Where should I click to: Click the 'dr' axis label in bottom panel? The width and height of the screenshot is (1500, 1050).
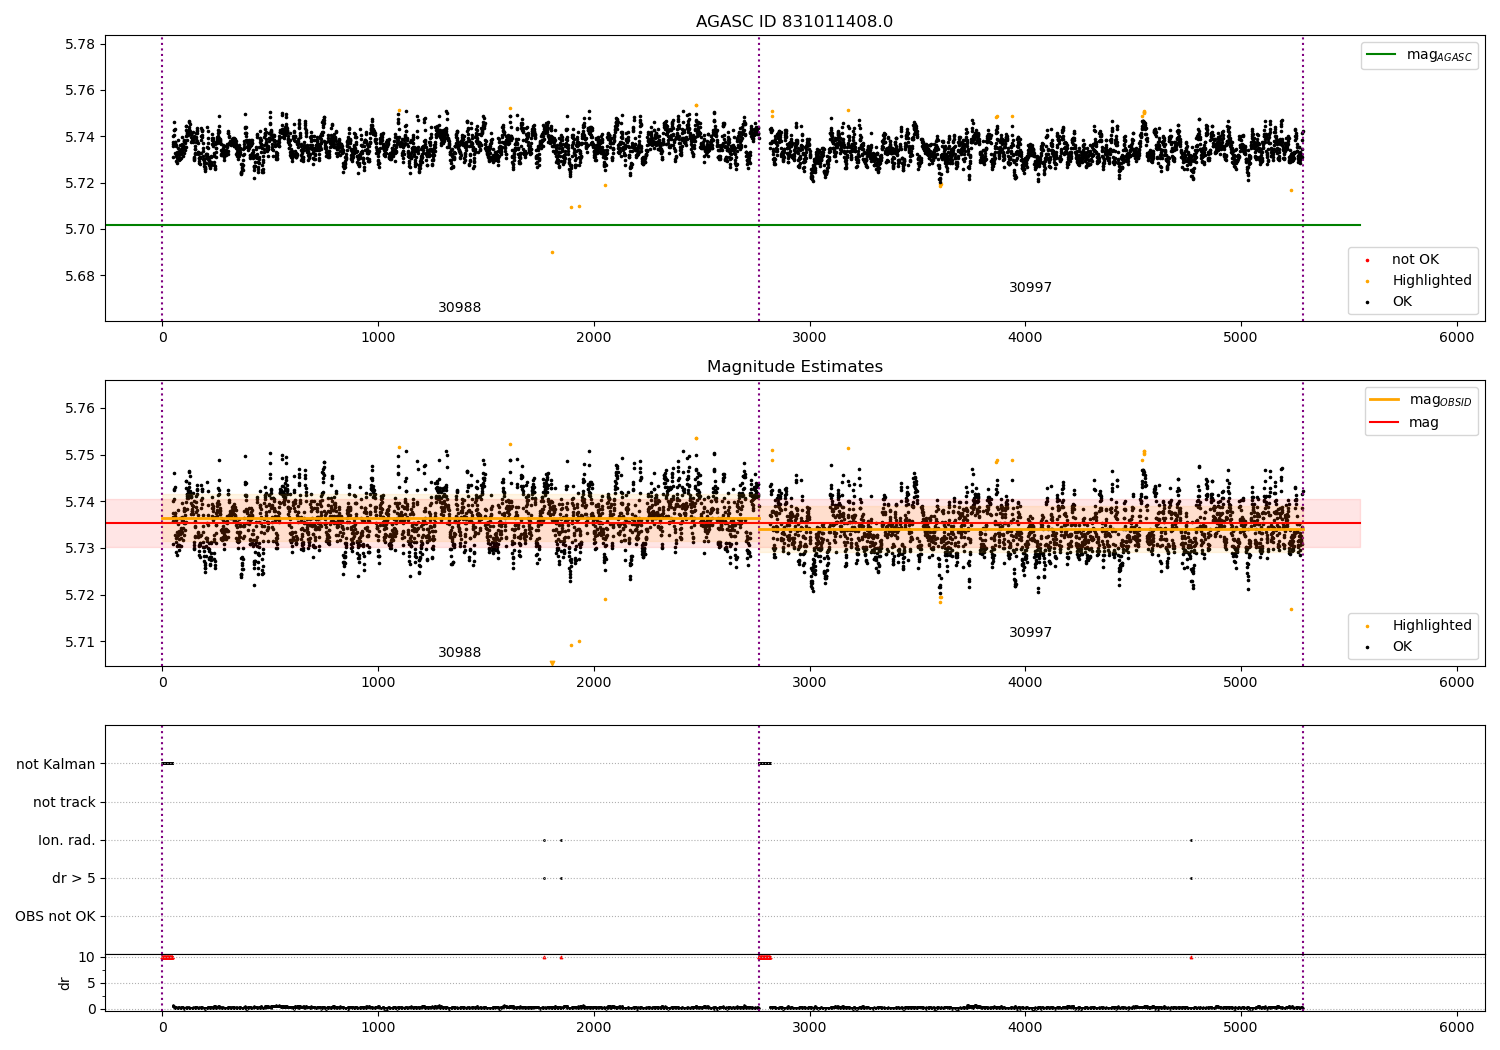click(65, 983)
